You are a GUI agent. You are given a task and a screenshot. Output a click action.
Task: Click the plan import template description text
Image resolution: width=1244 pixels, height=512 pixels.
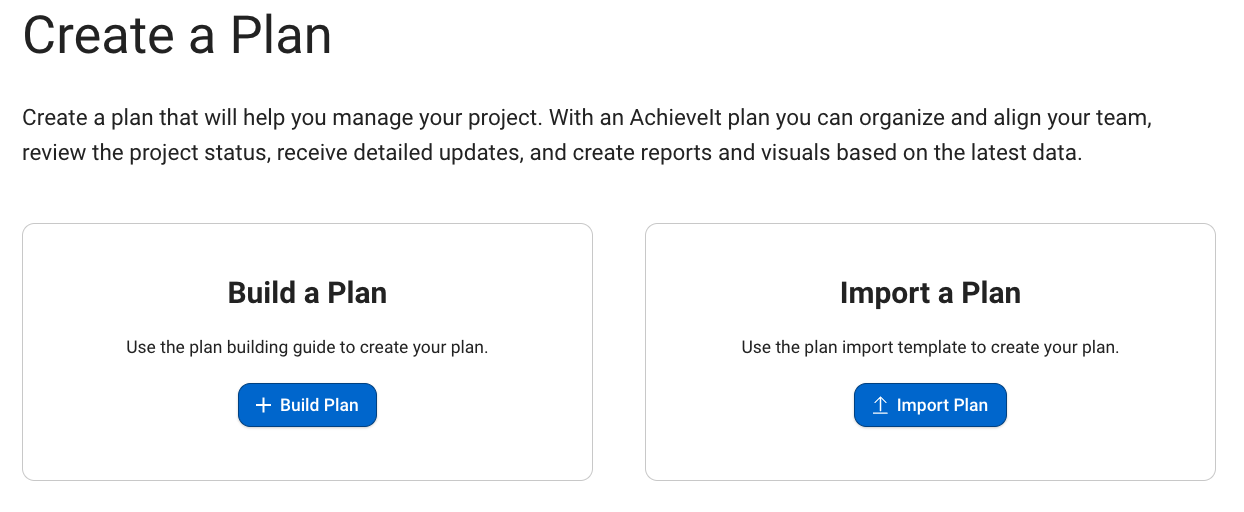(930, 348)
